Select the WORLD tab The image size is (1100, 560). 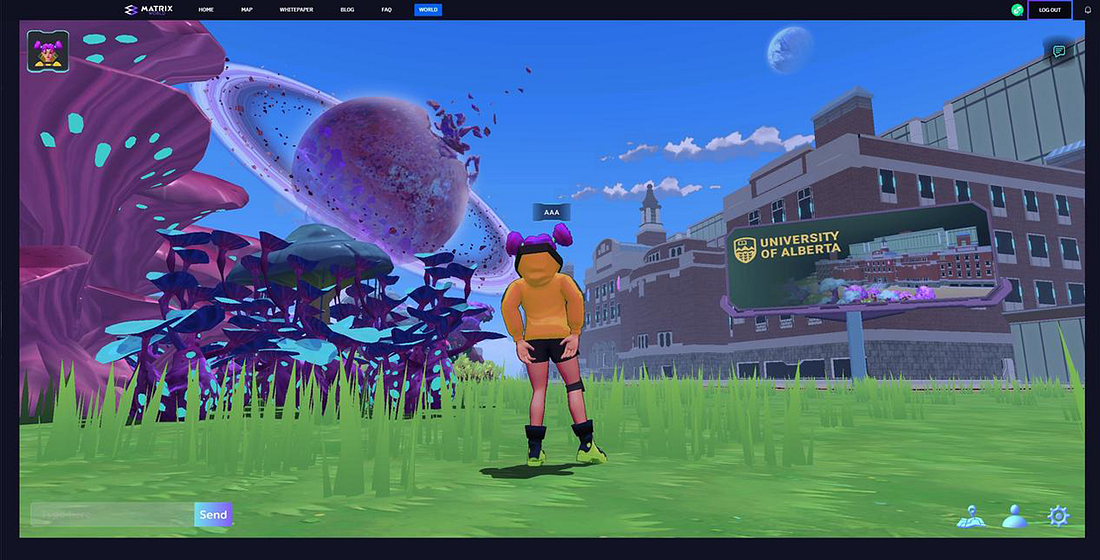[428, 10]
